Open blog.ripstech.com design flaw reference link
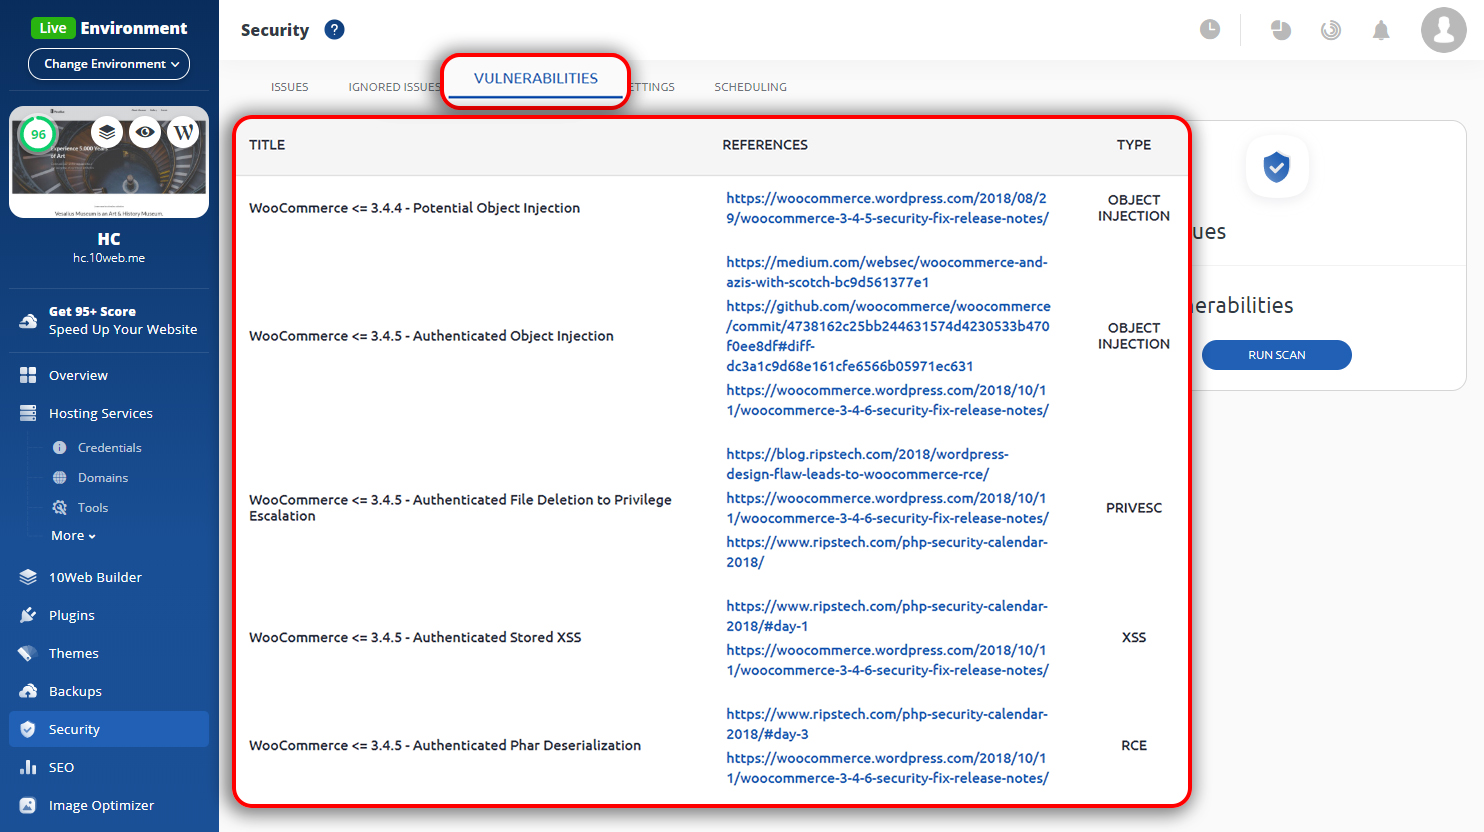Image resolution: width=1484 pixels, height=832 pixels. [x=867, y=464]
